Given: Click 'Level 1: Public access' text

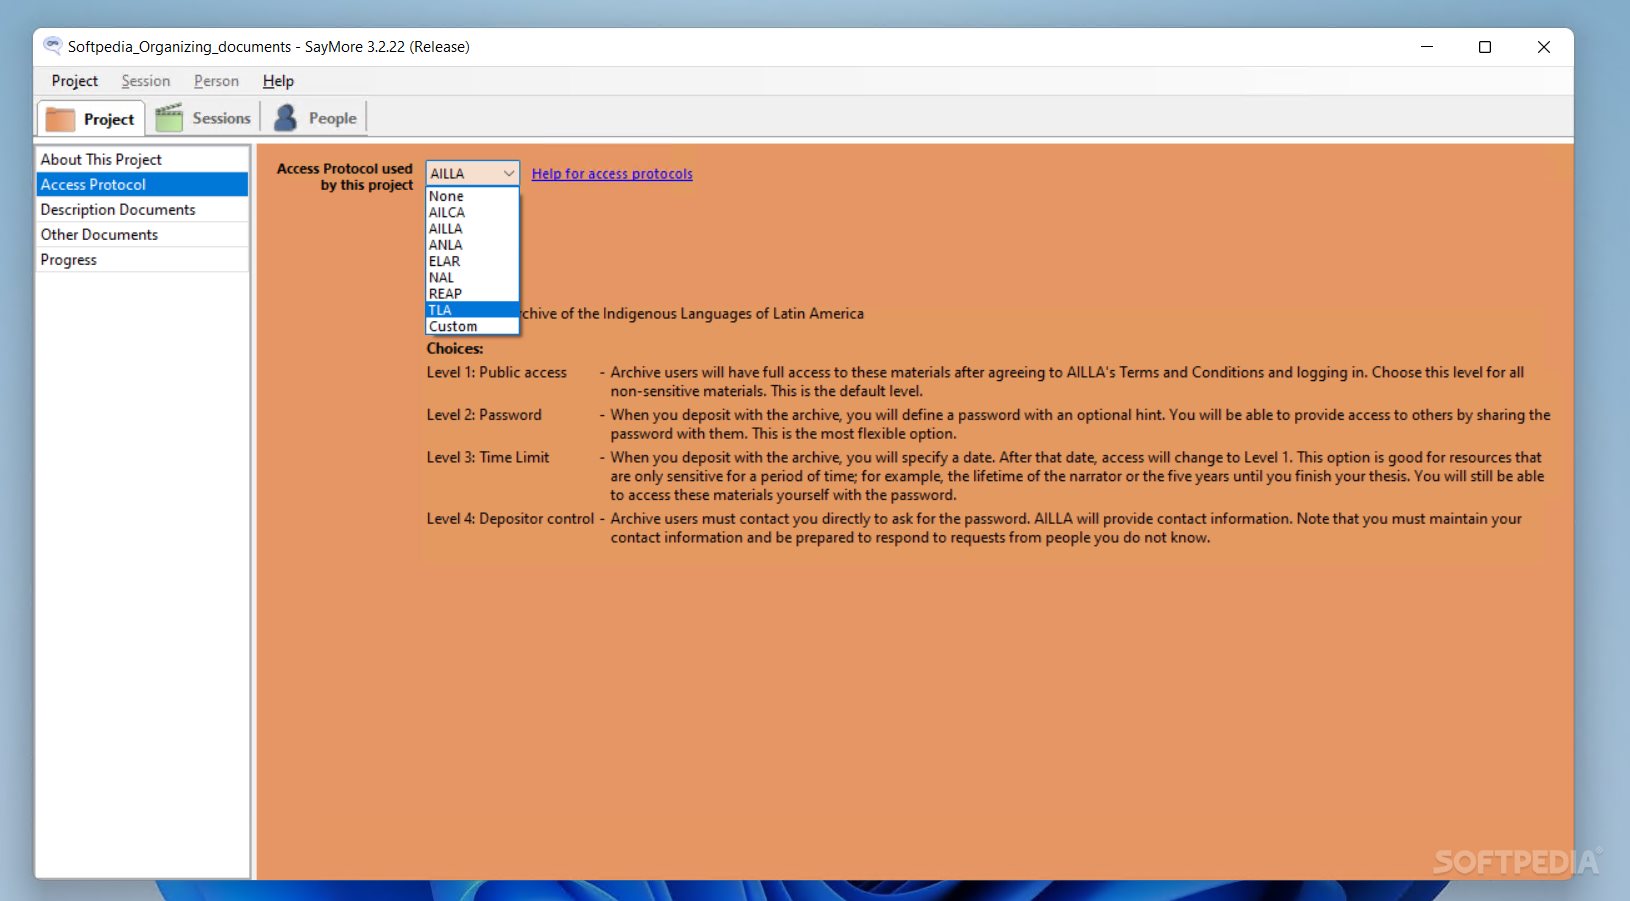Looking at the screenshot, I should coord(497,372).
